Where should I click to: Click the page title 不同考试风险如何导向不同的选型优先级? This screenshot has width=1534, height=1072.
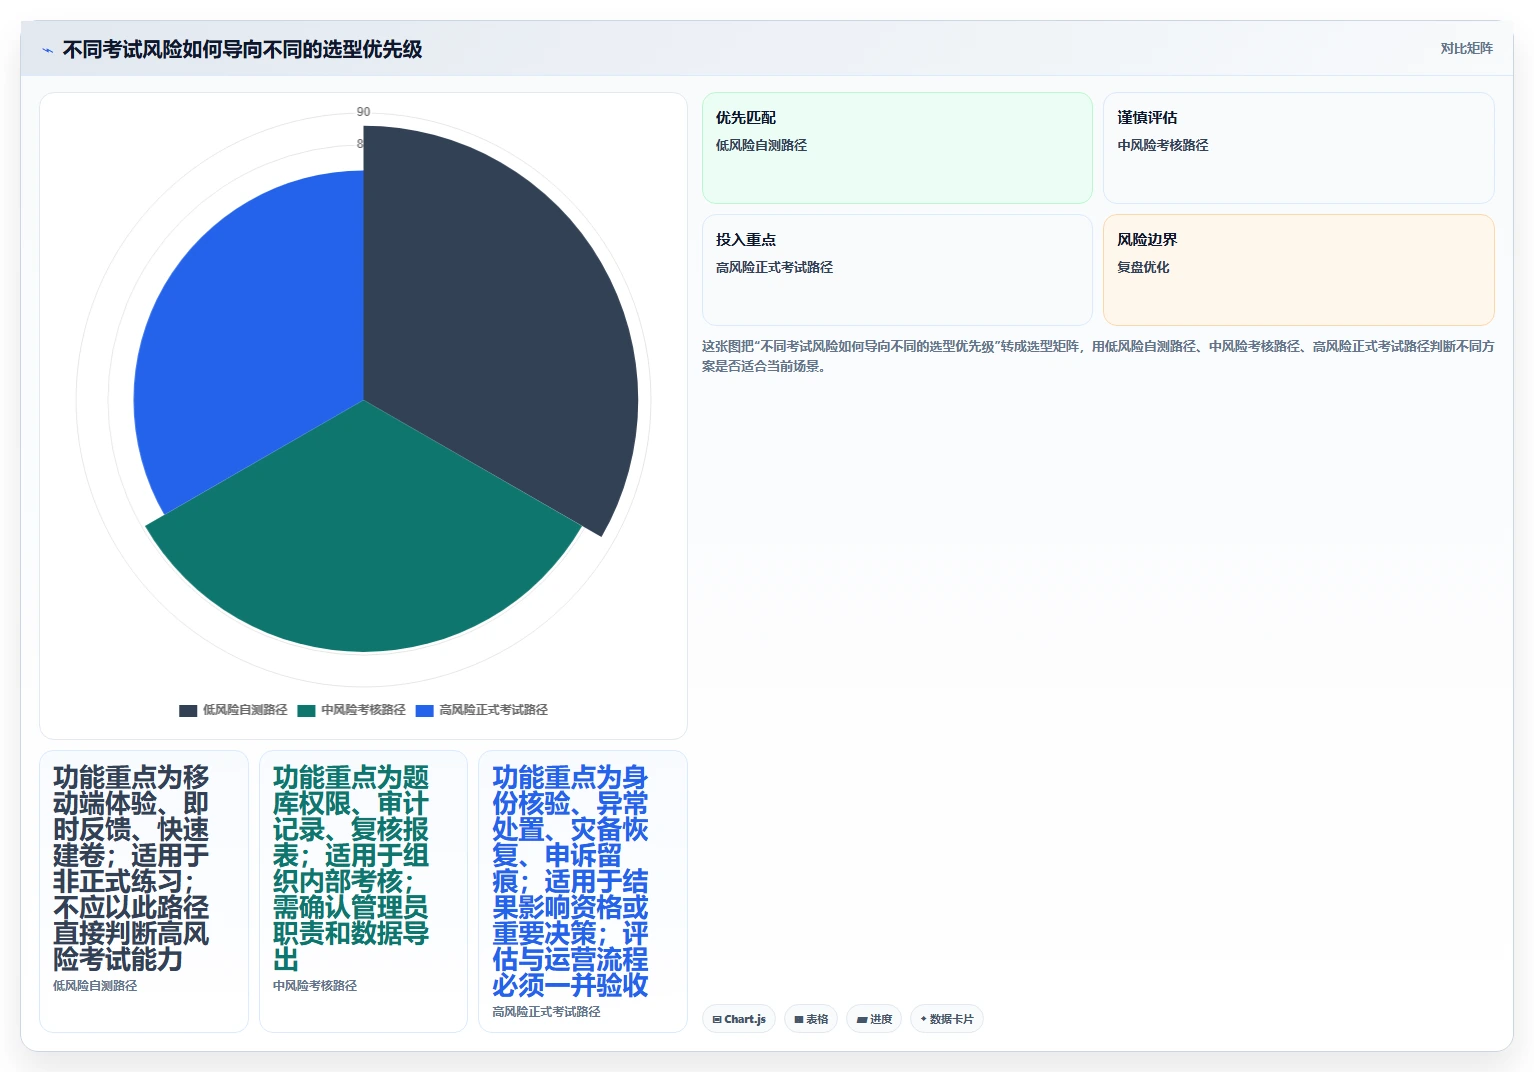[242, 49]
